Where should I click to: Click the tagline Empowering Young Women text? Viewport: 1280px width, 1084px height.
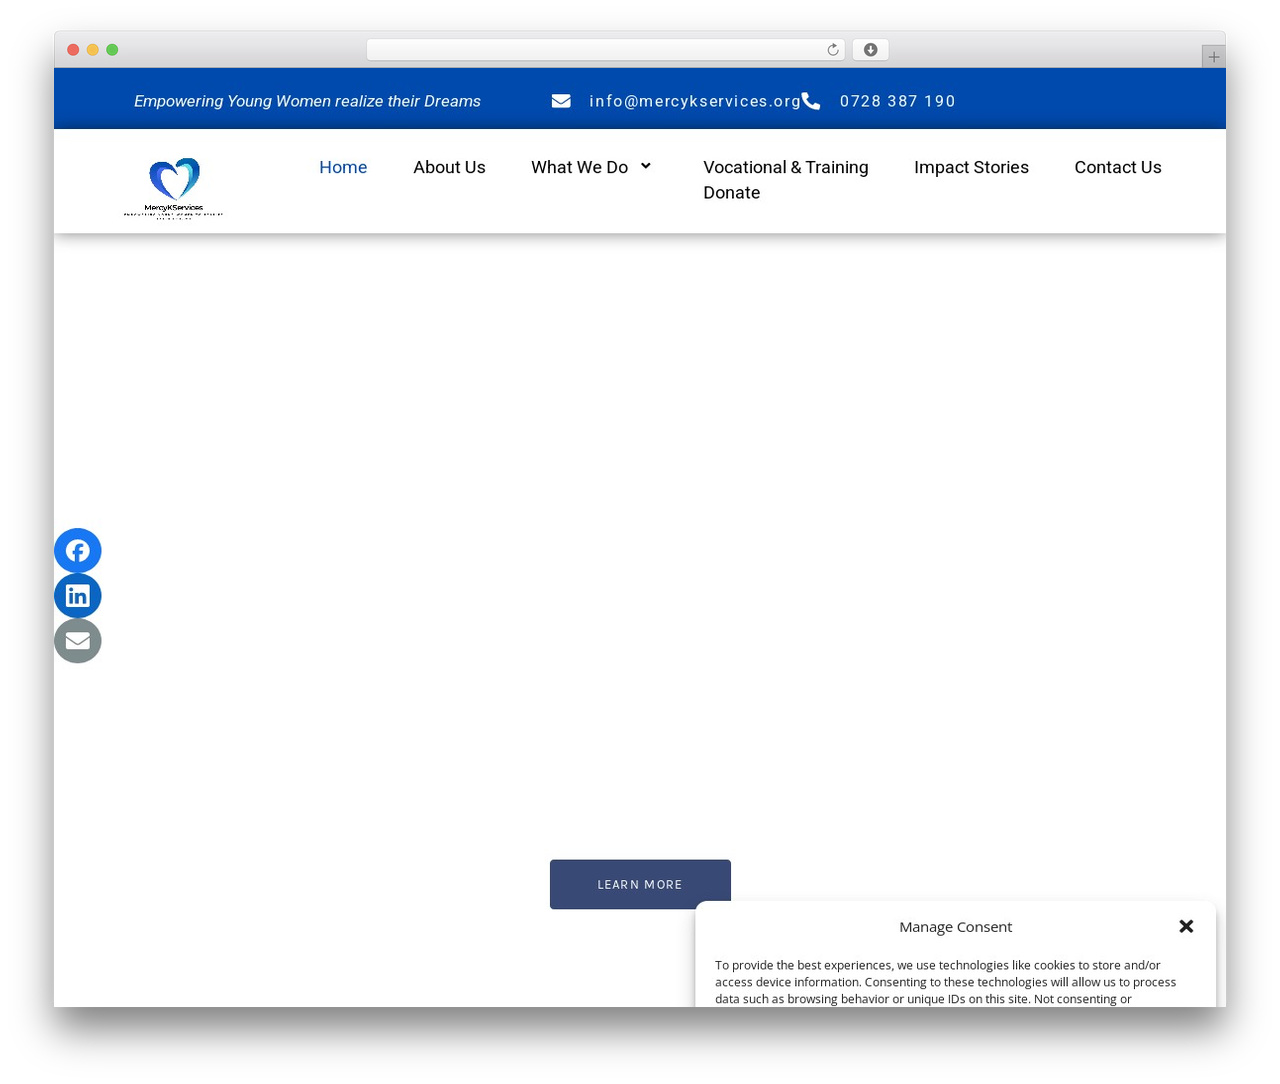pos(307,101)
